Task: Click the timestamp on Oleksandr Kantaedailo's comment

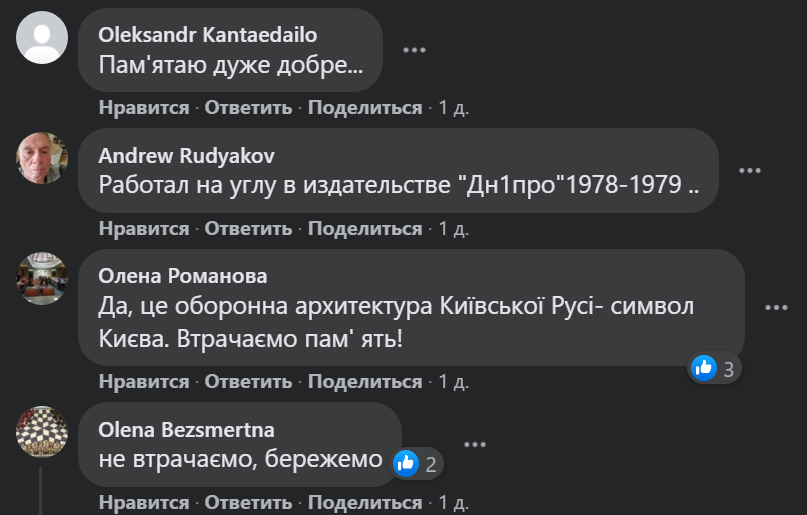Action: [453, 108]
